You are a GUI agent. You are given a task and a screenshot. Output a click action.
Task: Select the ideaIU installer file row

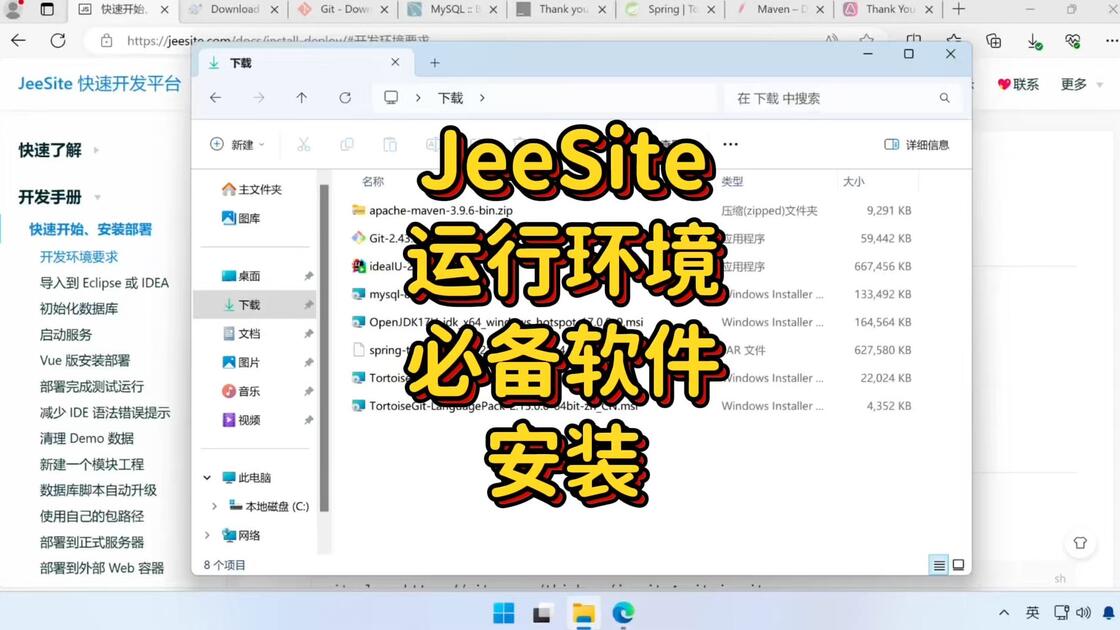[632, 266]
